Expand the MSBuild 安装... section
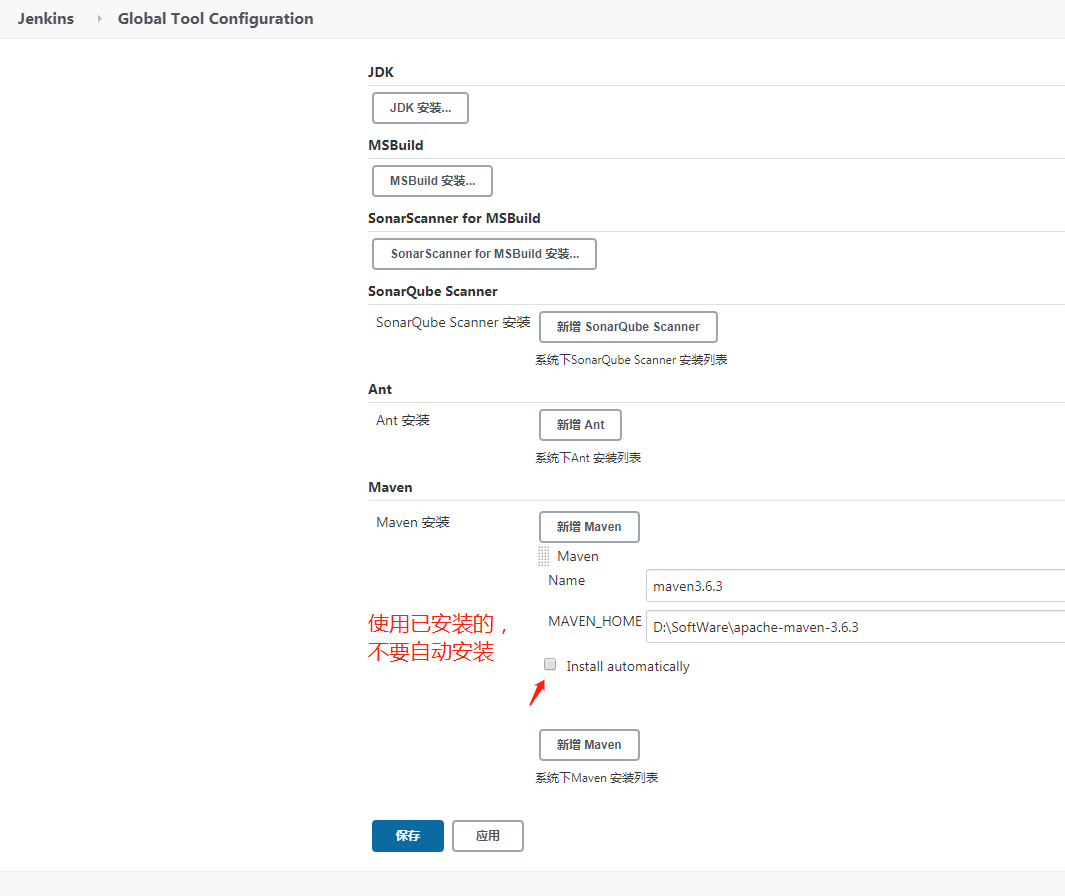 coord(432,181)
